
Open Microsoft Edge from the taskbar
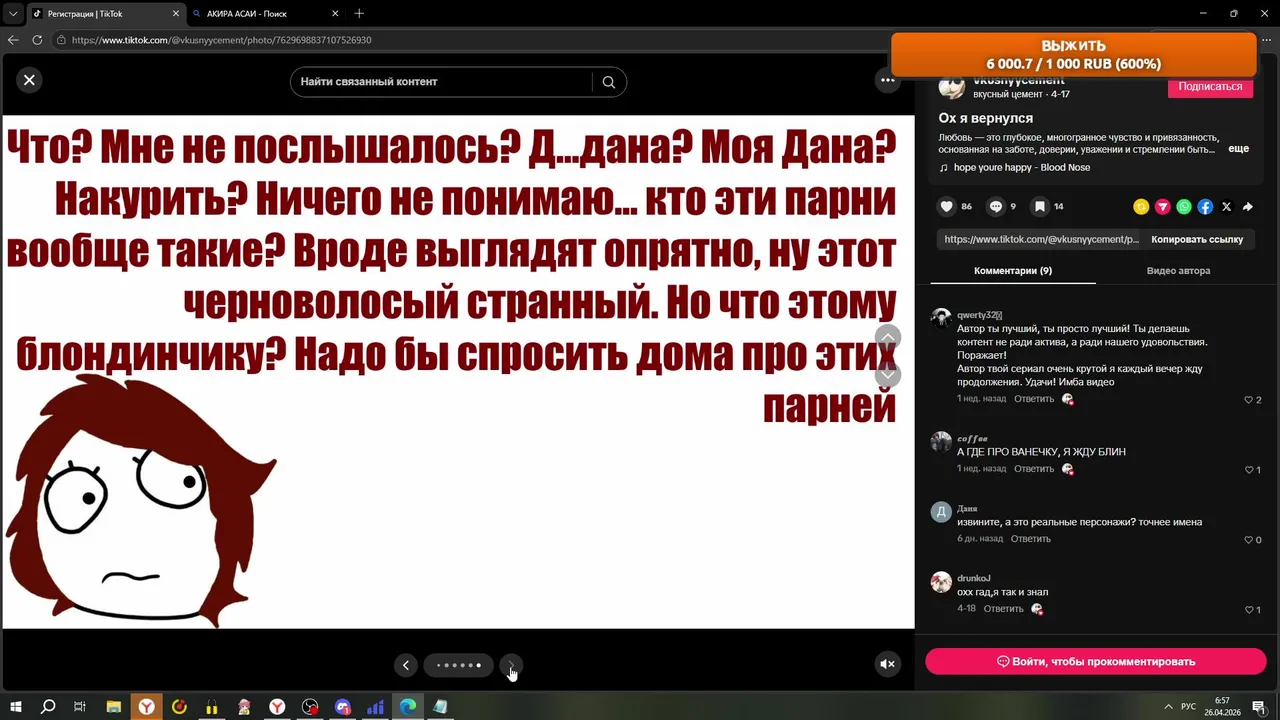pyautogui.click(x=408, y=707)
